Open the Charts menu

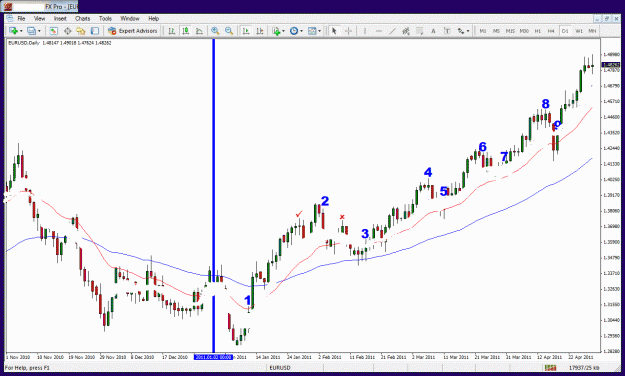click(x=83, y=18)
